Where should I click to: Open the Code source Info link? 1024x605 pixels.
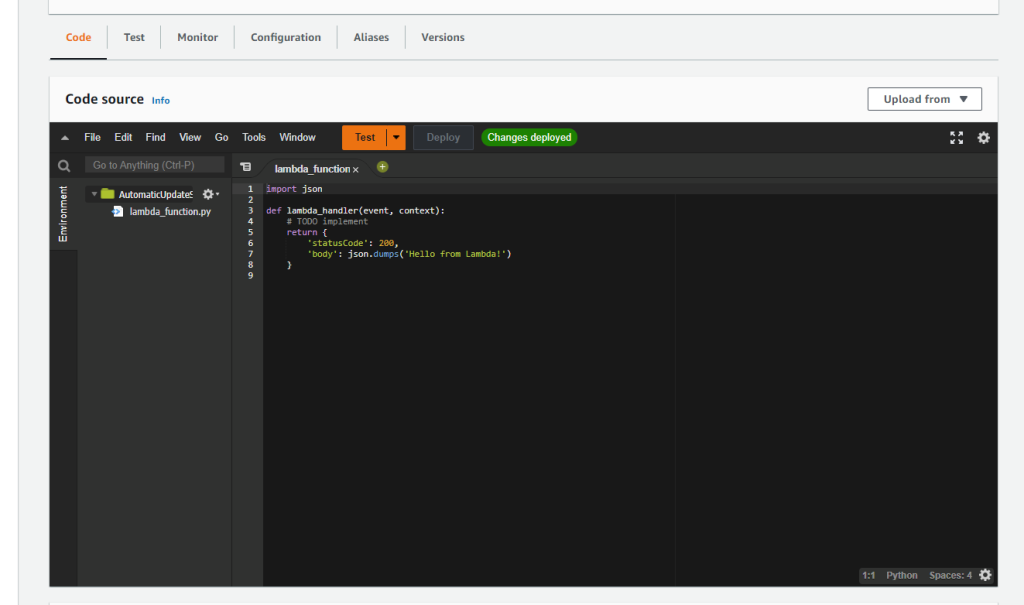[x=160, y=100]
